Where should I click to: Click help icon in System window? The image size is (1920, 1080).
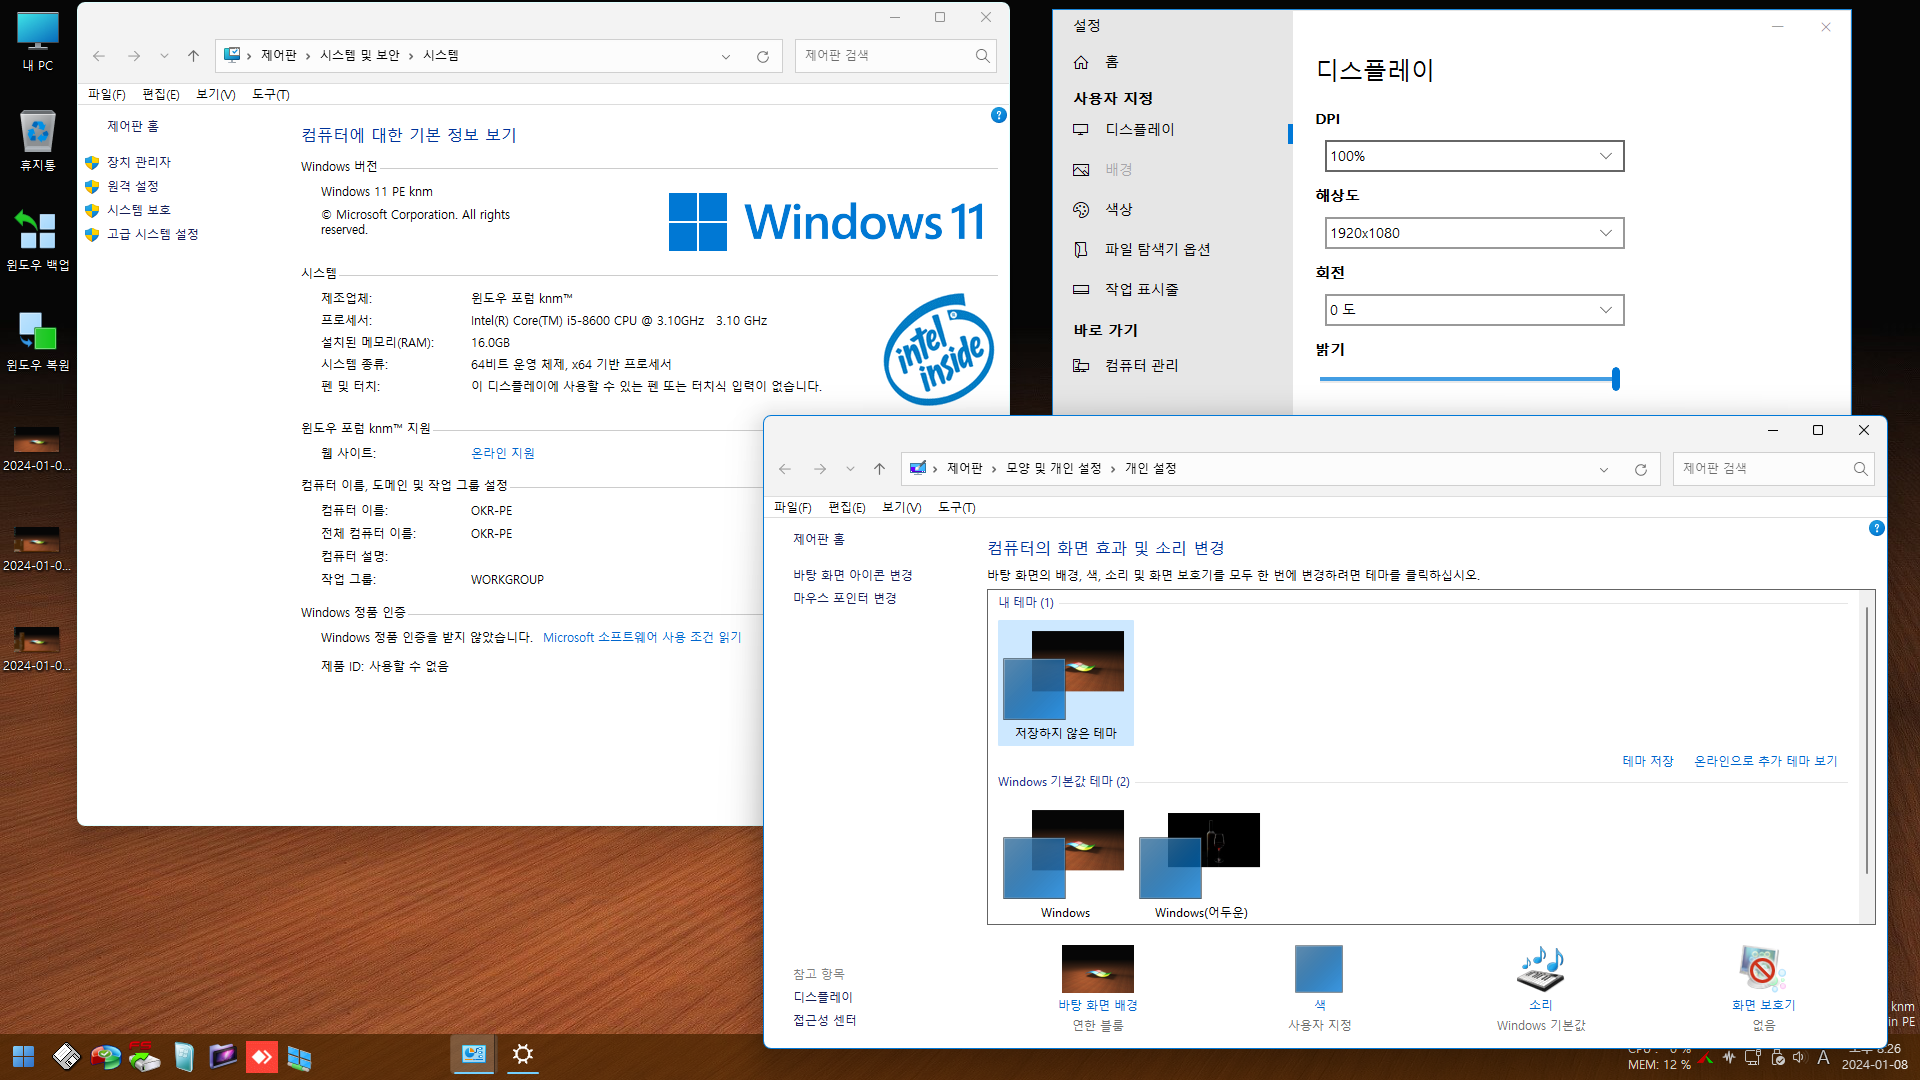(x=998, y=115)
